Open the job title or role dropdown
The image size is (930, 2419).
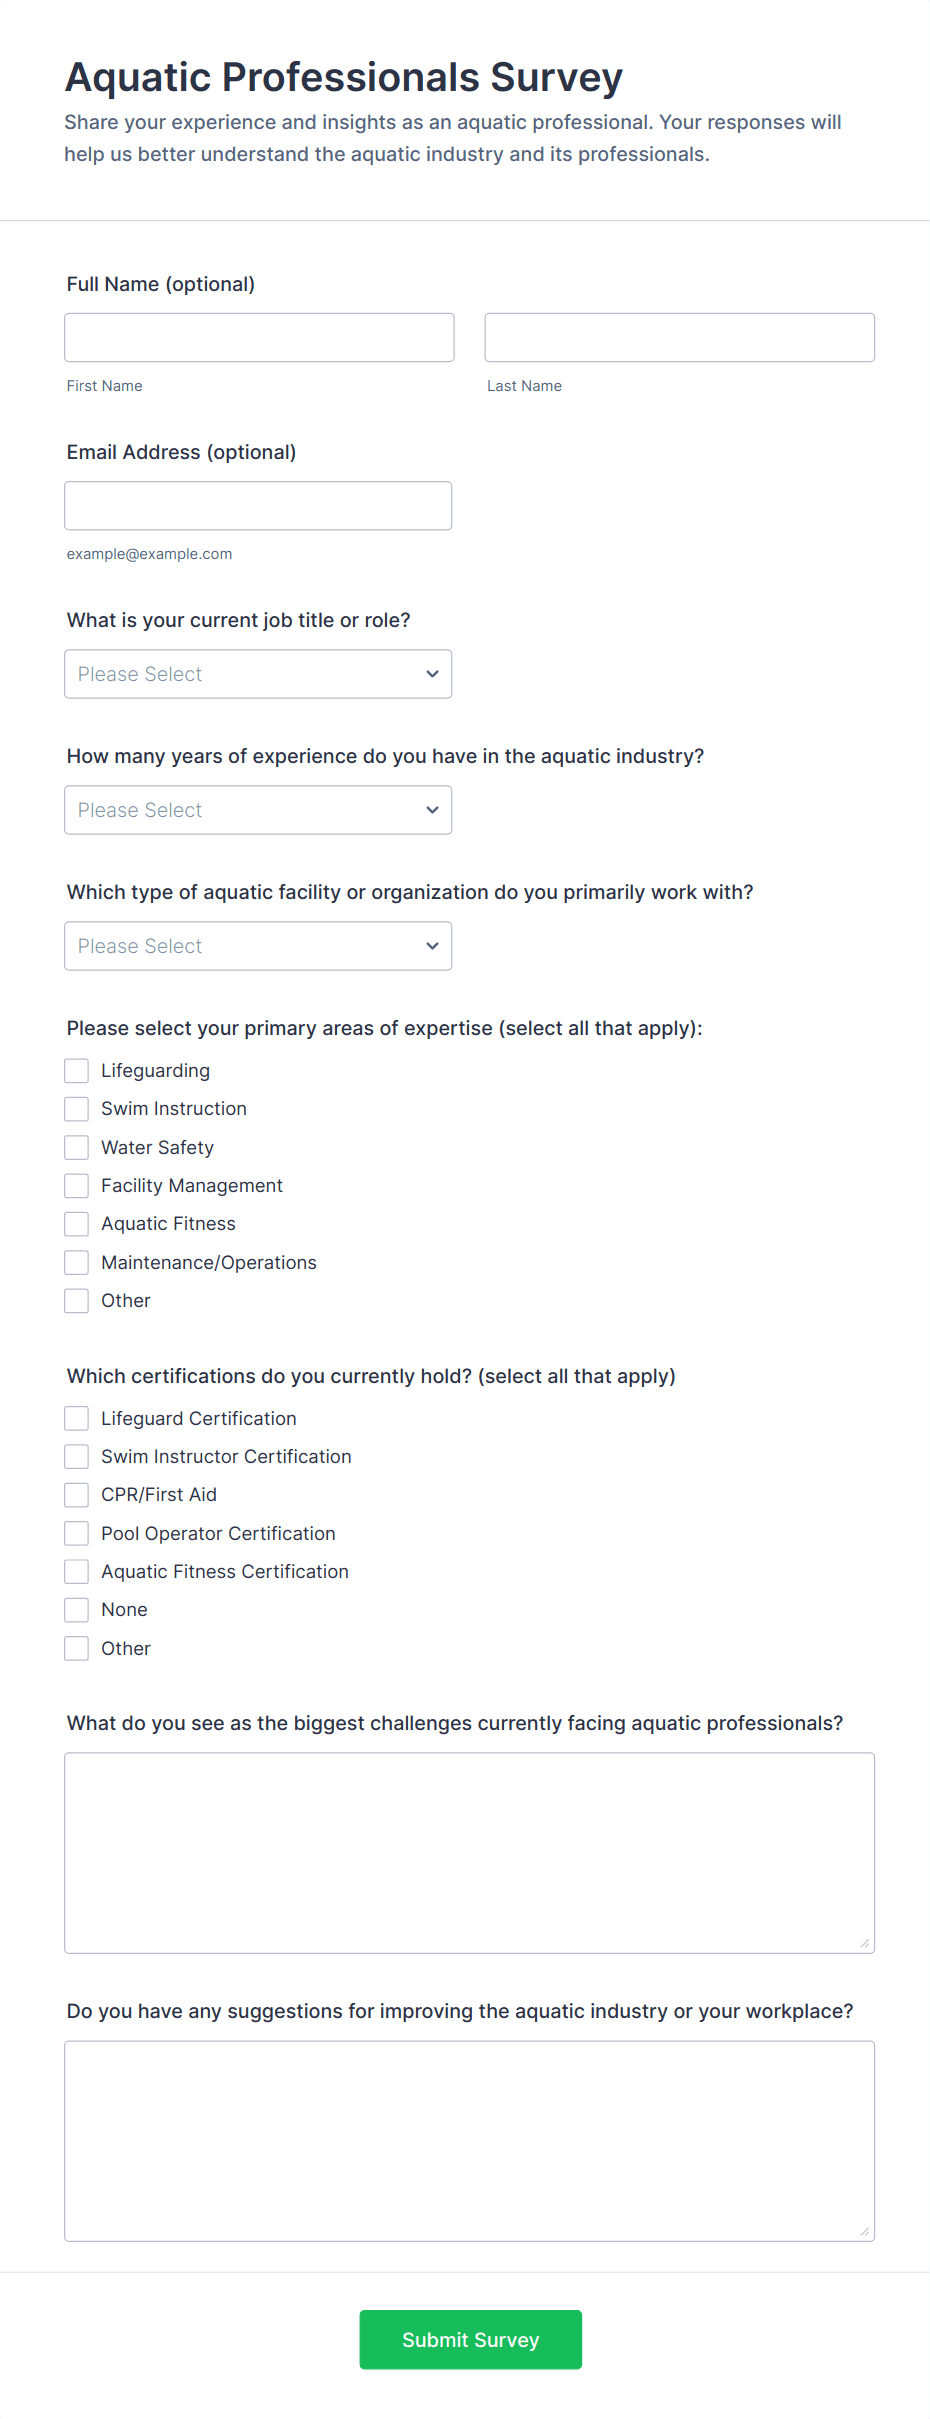258,674
